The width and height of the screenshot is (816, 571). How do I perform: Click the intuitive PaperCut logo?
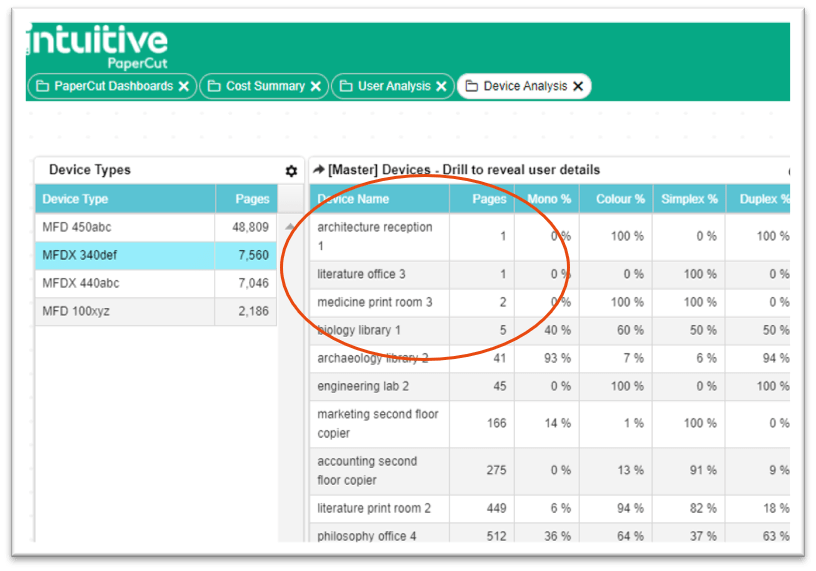click(98, 47)
